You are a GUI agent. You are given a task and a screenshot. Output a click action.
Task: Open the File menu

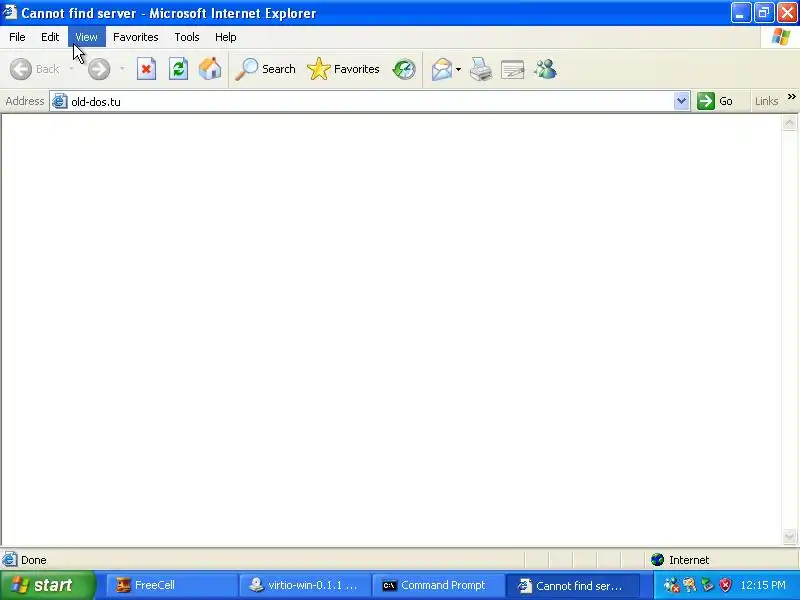17,37
